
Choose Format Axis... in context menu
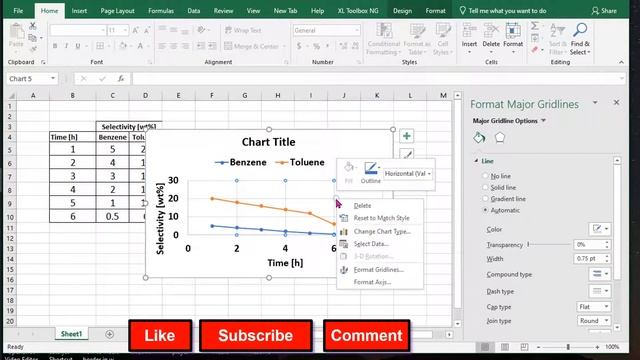[380, 282]
